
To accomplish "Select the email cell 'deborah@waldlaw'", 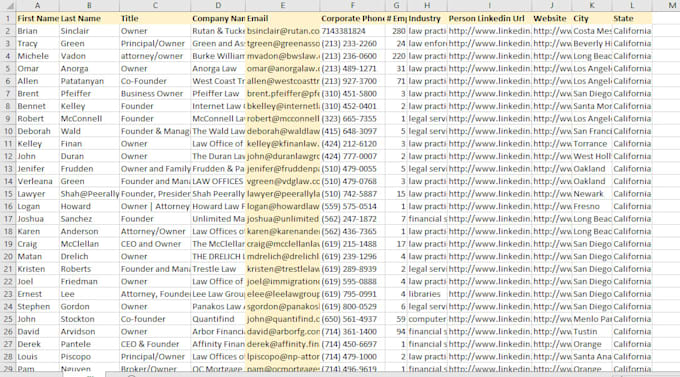I will (x=283, y=131).
